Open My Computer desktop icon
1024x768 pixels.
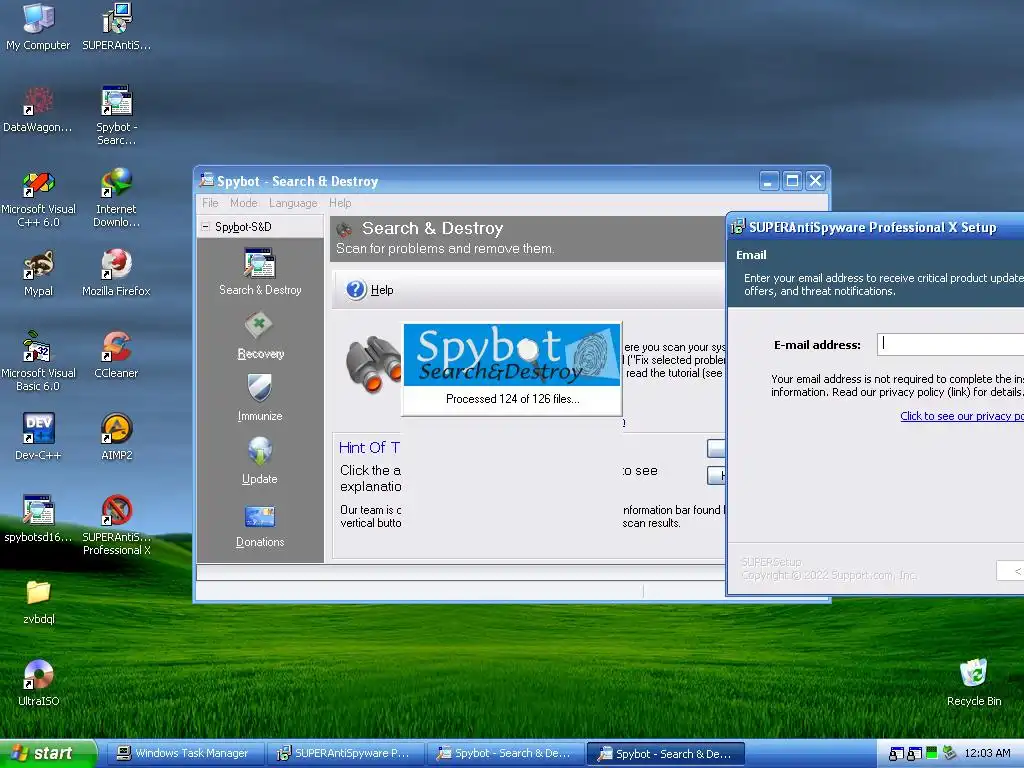click(x=38, y=27)
